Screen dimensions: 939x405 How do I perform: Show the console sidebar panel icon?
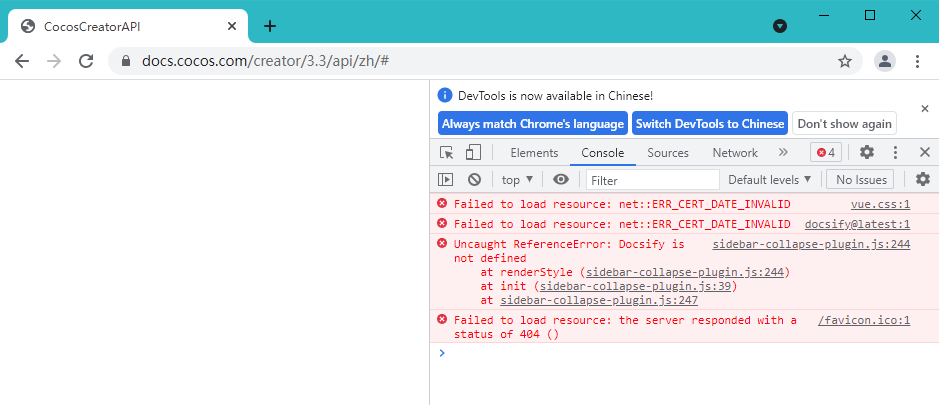(x=446, y=180)
